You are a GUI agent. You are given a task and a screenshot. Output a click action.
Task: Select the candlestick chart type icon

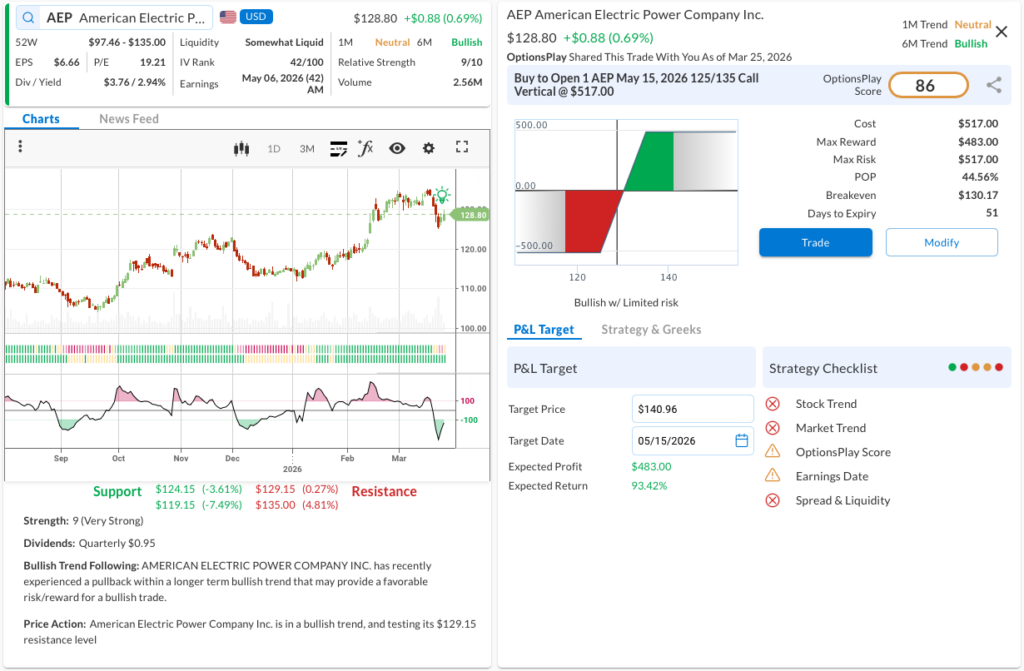pos(240,148)
